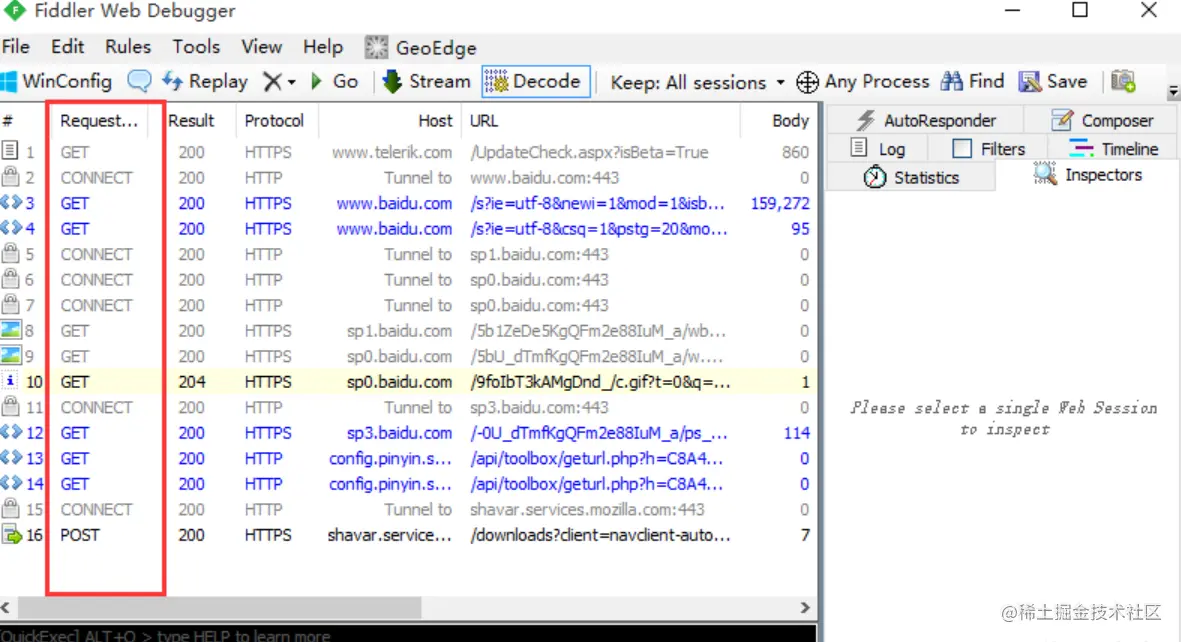This screenshot has width=1181, height=642.
Task: Select the www.telerik.com host cell
Action: [392, 152]
